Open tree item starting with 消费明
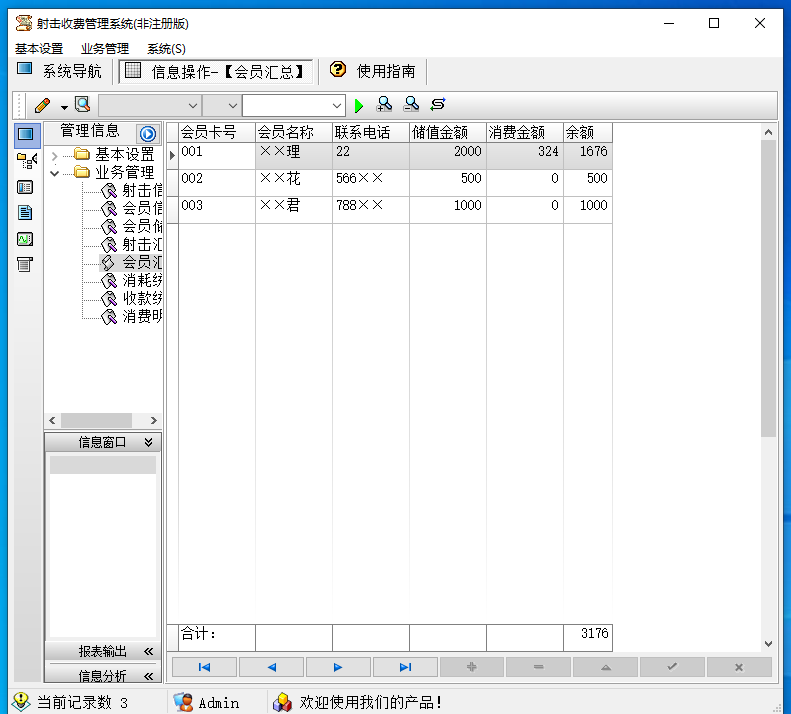Screen dimensions: 791x714 coord(132,316)
